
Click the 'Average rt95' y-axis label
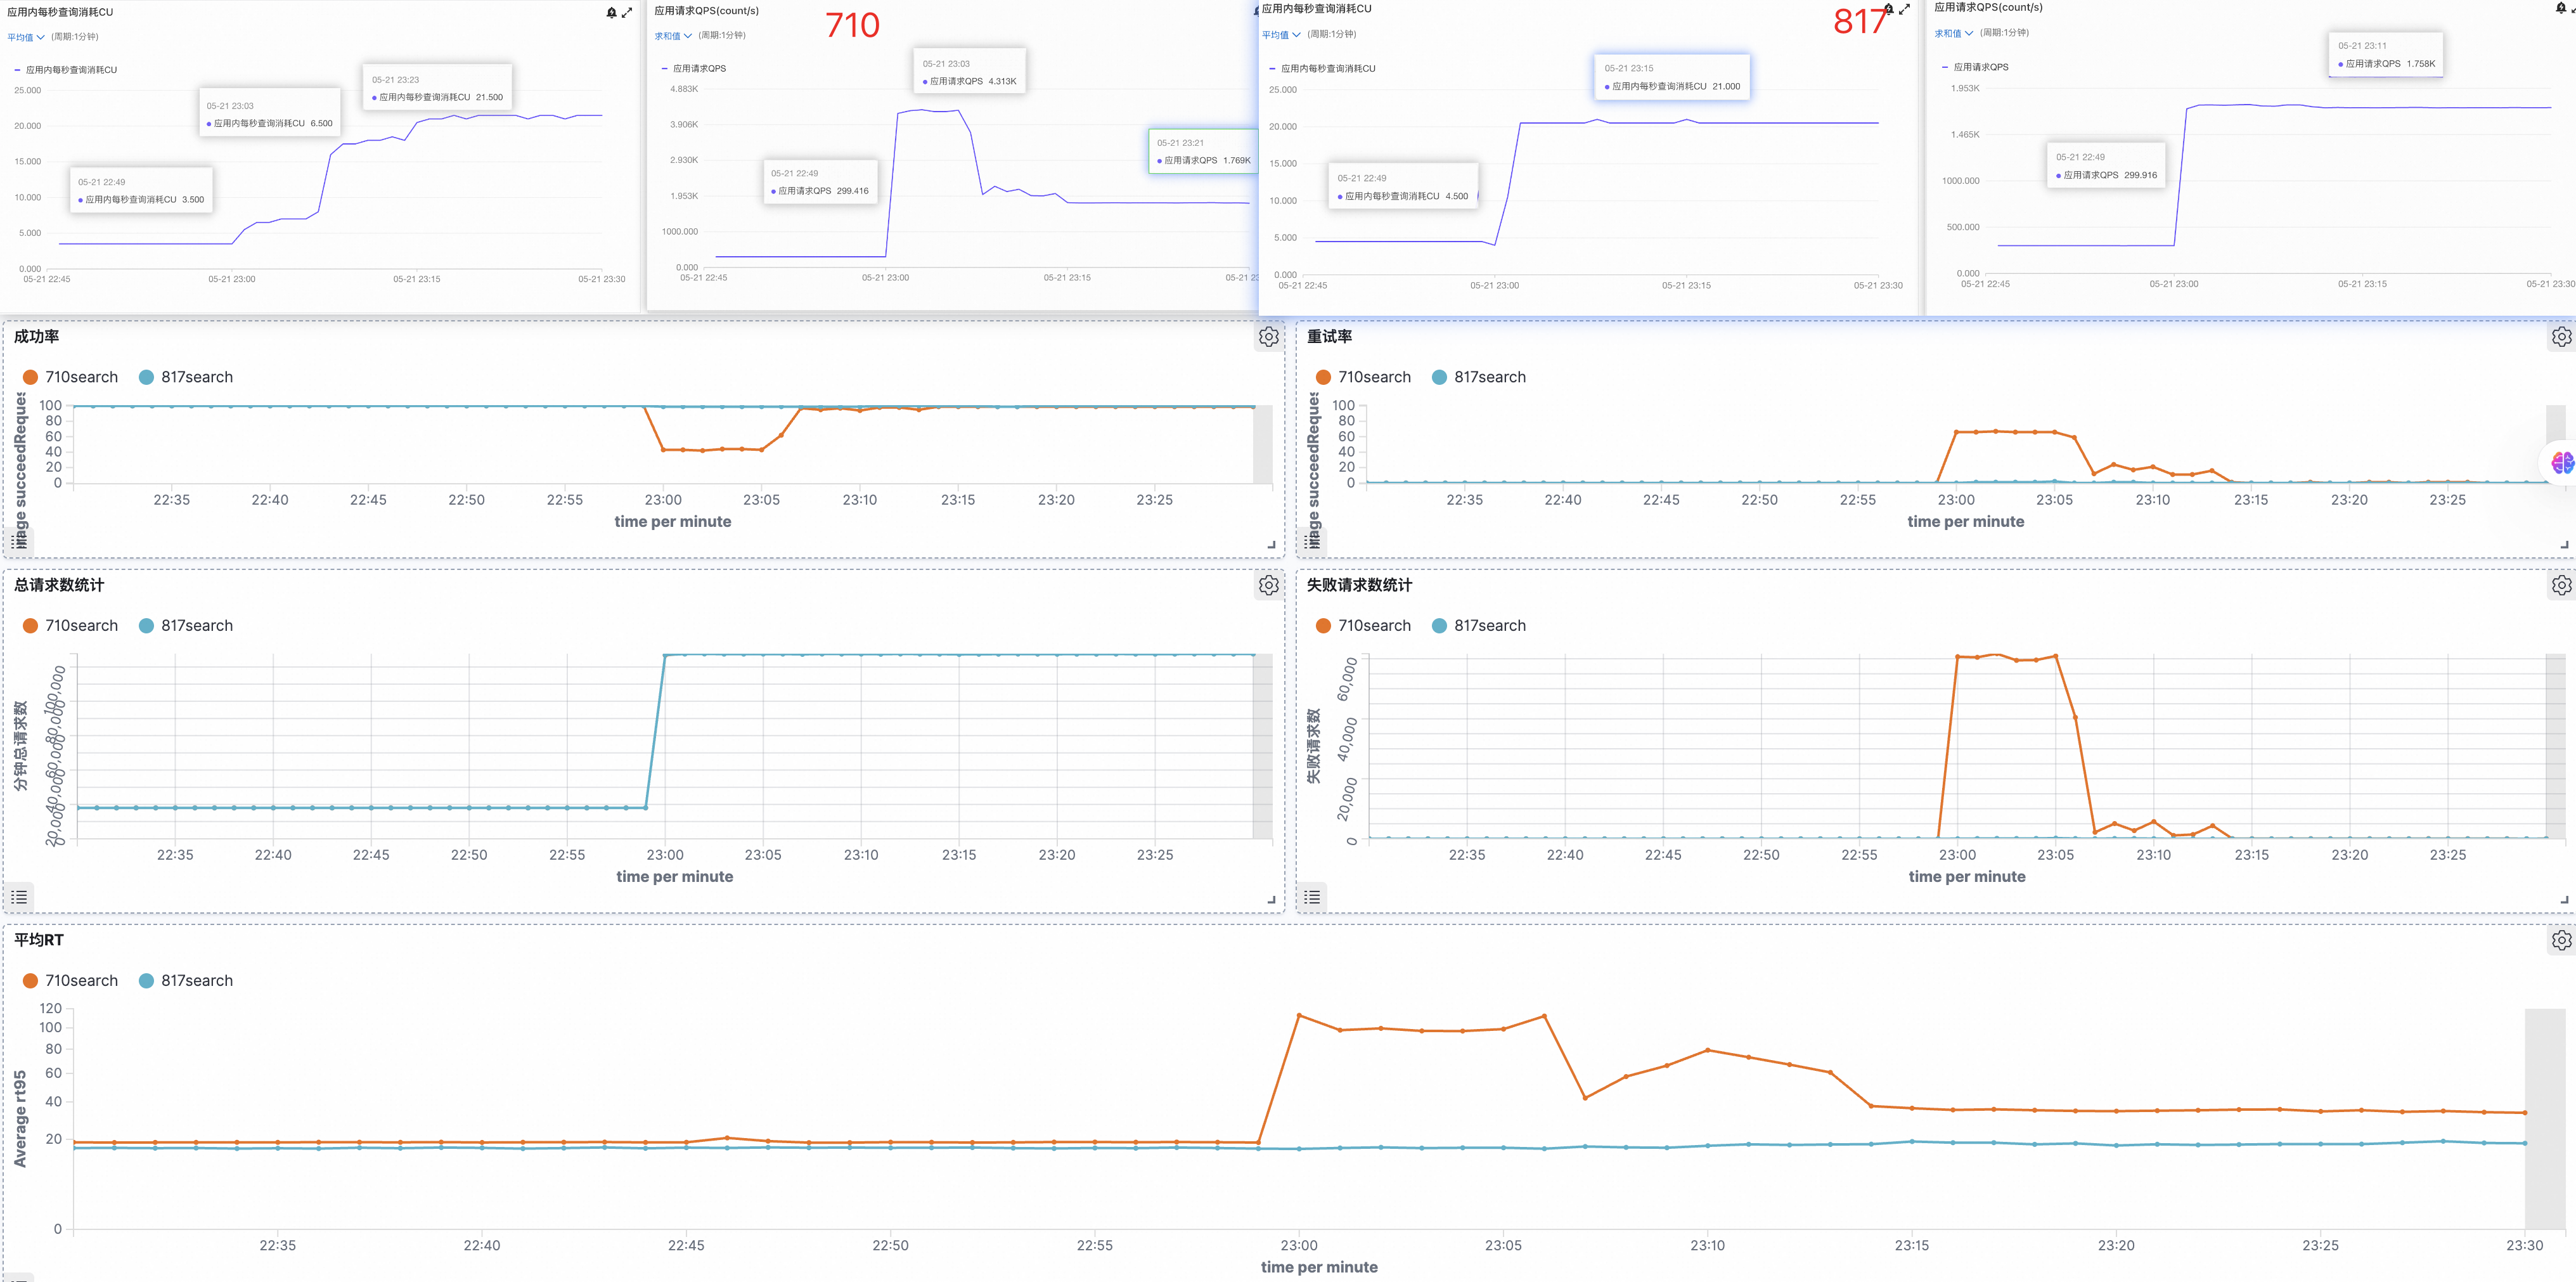pyautogui.click(x=20, y=1118)
